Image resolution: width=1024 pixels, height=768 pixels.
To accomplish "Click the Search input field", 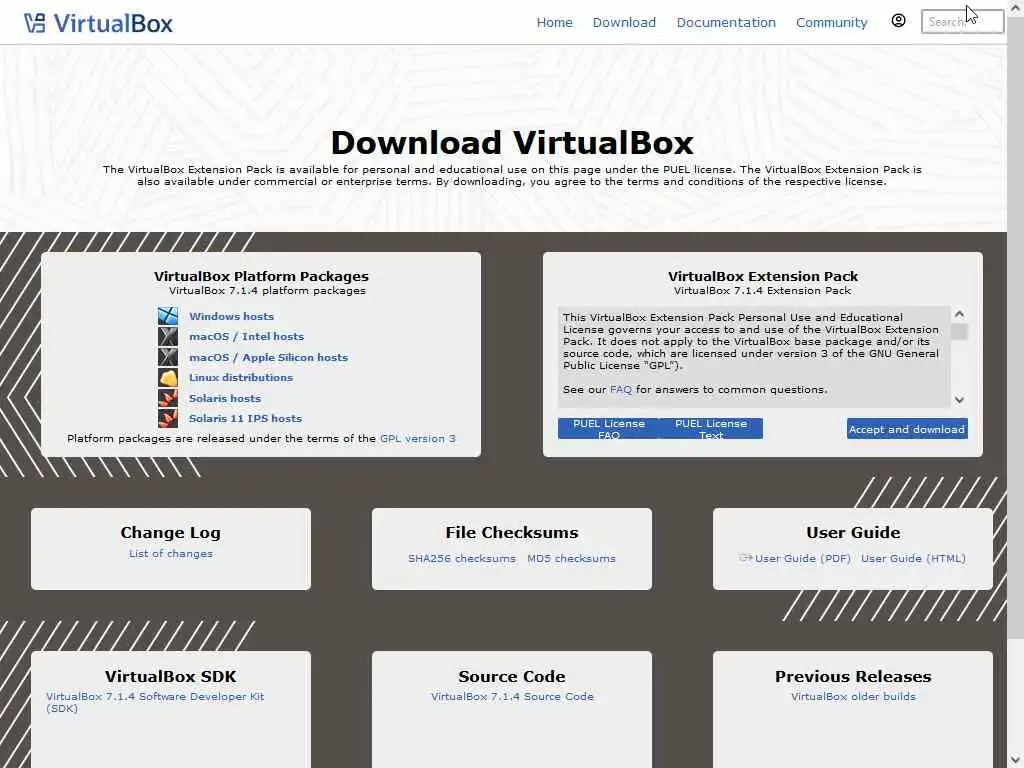I will [962, 22].
